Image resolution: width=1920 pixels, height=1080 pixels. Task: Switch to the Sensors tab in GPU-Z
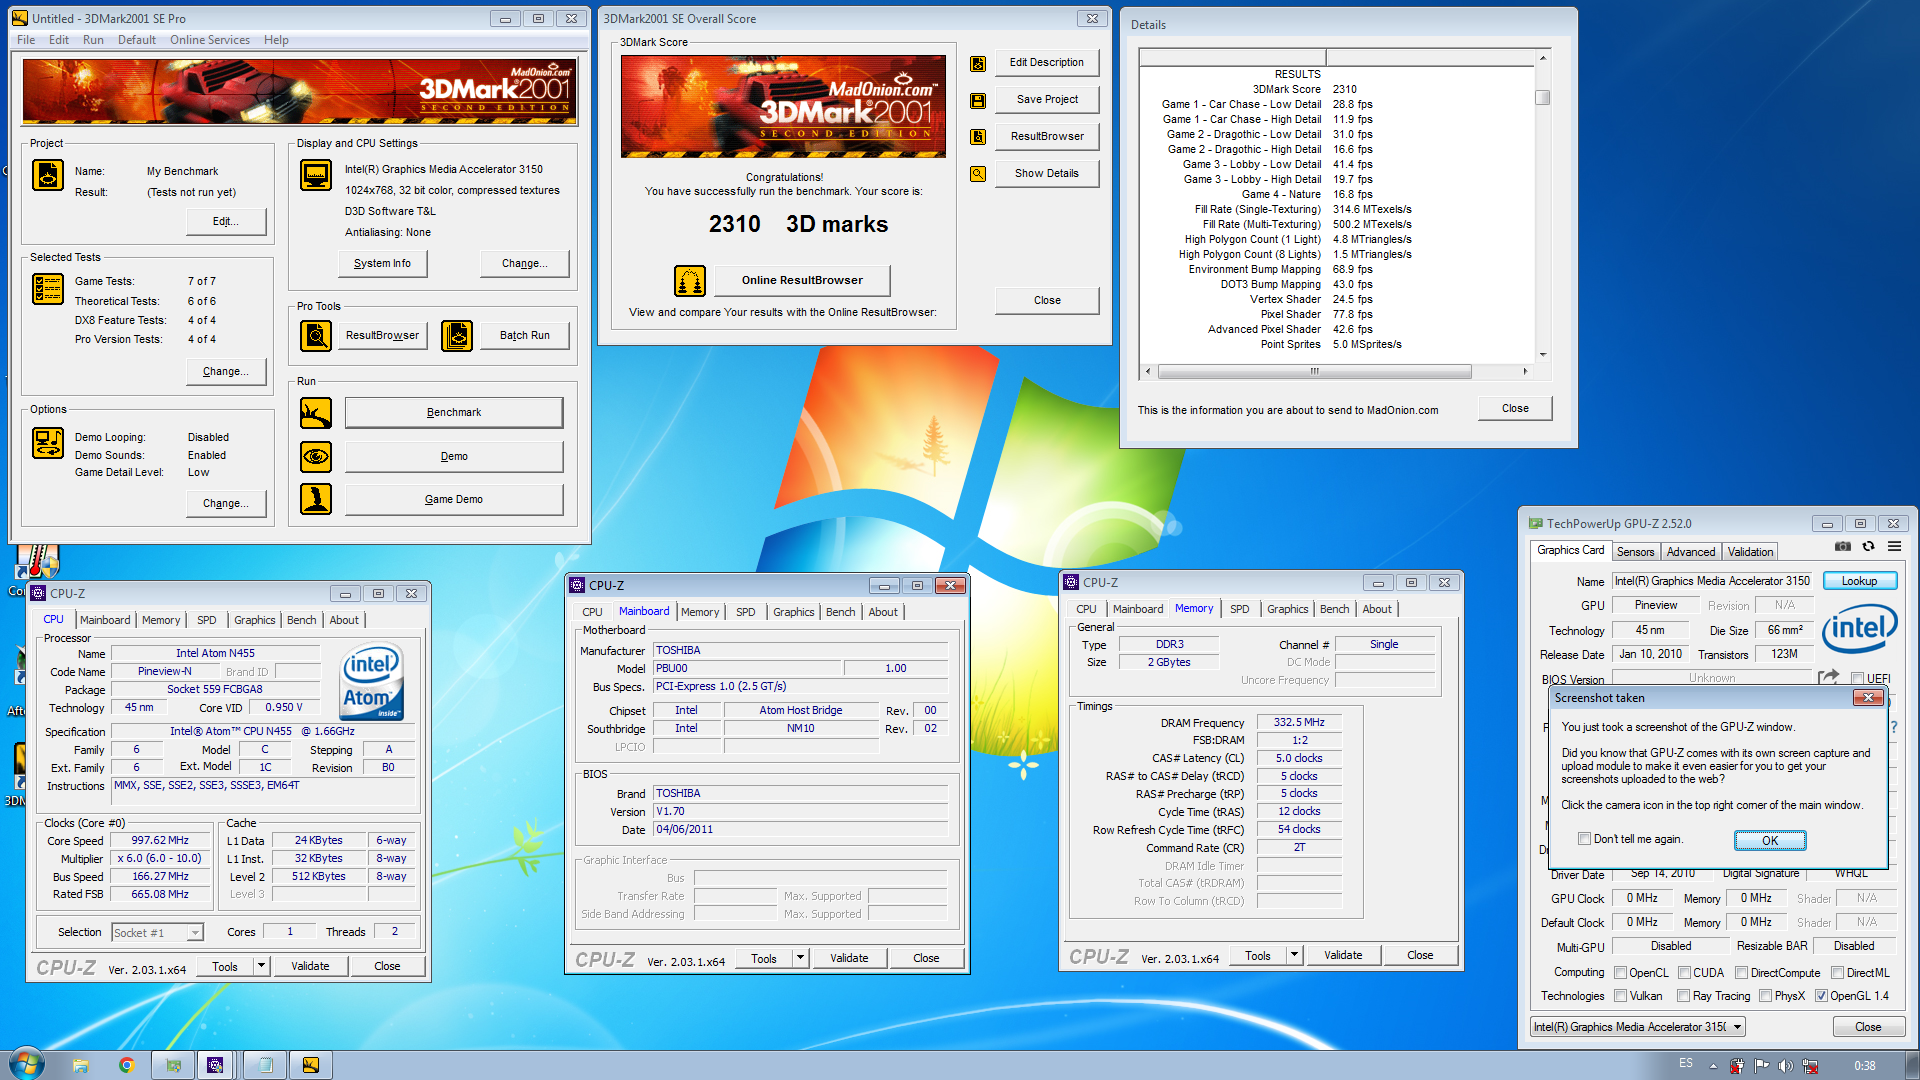click(1636, 551)
